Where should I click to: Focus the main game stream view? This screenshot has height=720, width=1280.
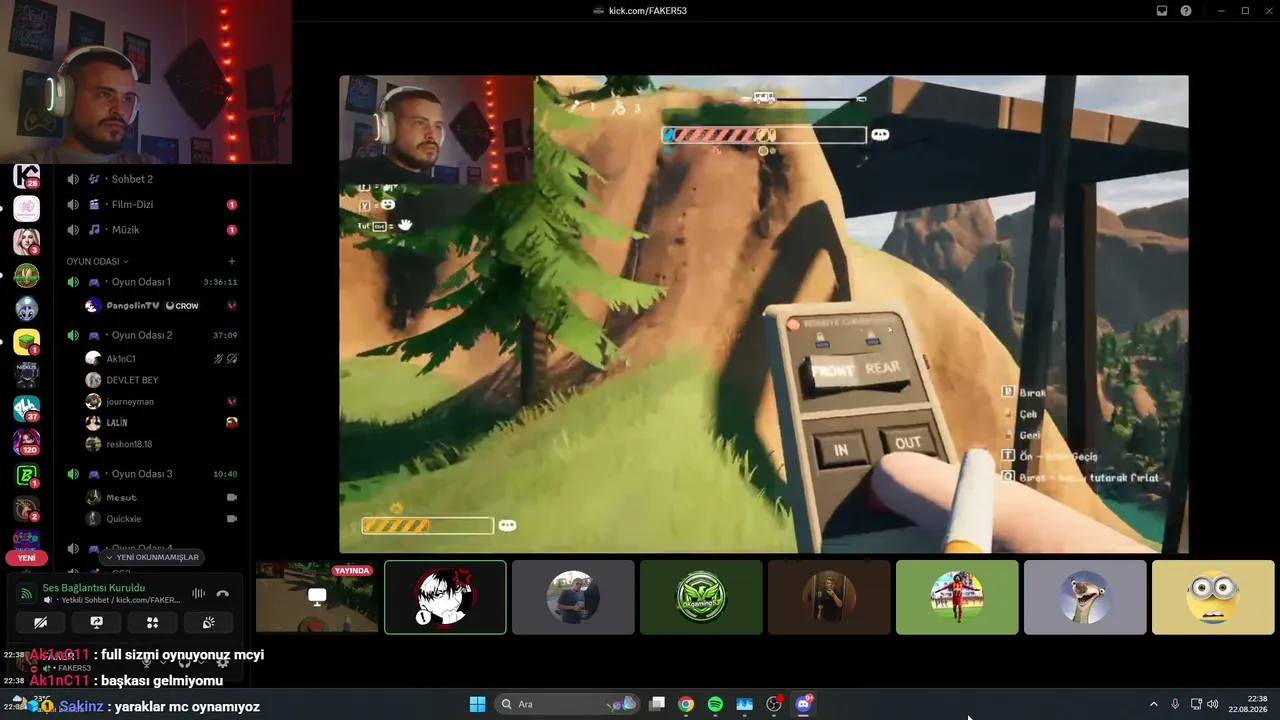(x=764, y=314)
